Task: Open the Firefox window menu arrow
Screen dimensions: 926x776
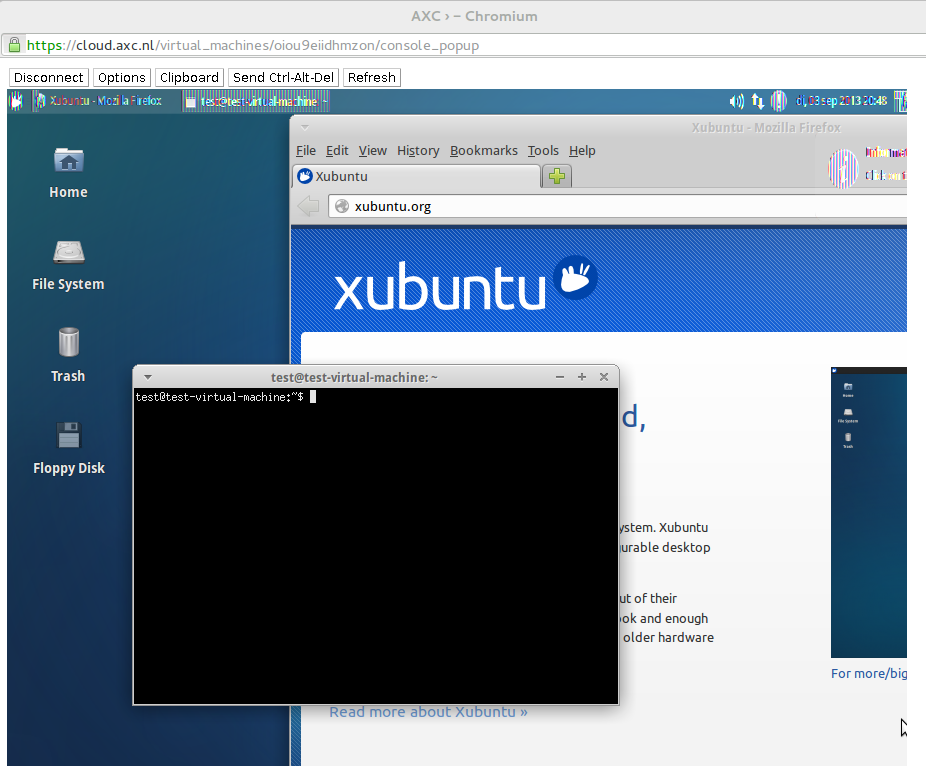Action: click(304, 128)
